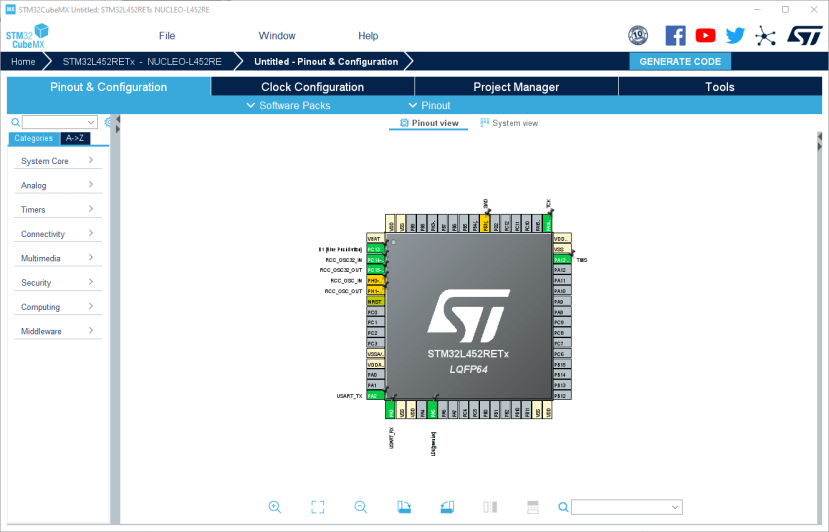Open the pin search combo box at bottom
The width and height of the screenshot is (829, 532).
627,507
